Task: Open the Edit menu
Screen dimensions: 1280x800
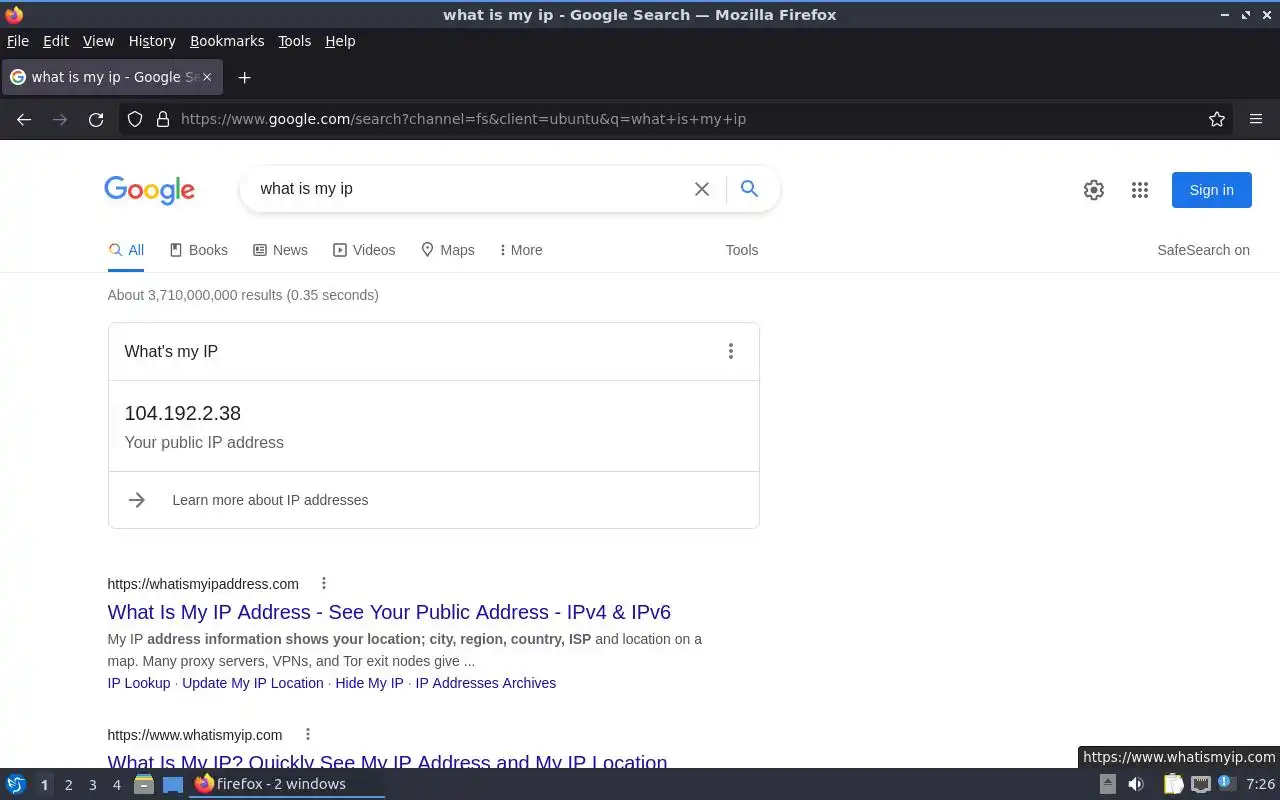Action: point(56,41)
